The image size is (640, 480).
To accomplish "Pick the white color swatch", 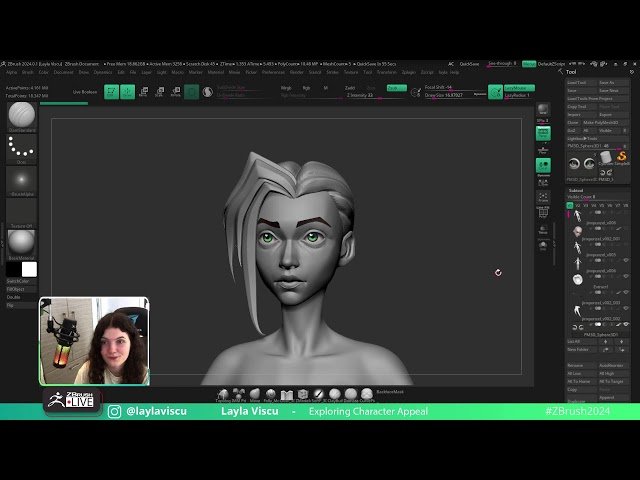I will [x=29, y=269].
